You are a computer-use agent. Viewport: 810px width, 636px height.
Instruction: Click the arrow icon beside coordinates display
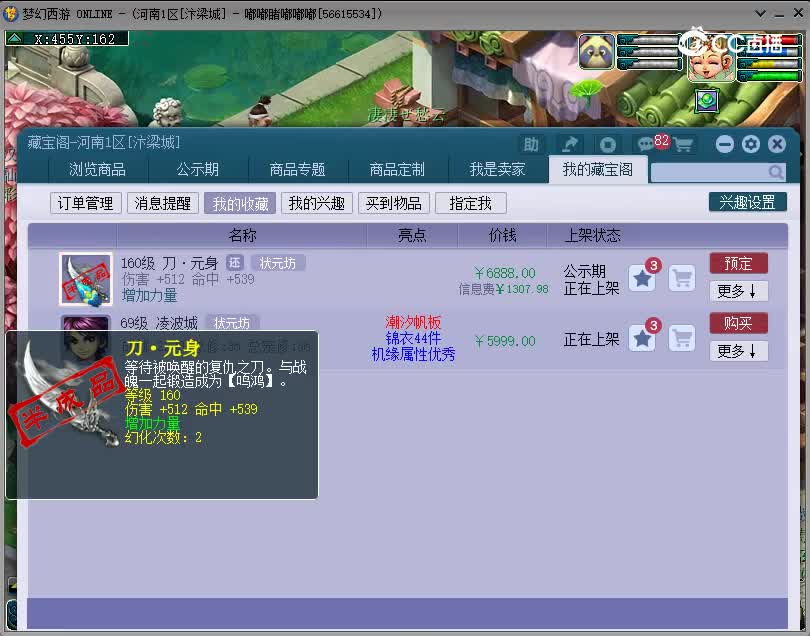[x=14, y=38]
